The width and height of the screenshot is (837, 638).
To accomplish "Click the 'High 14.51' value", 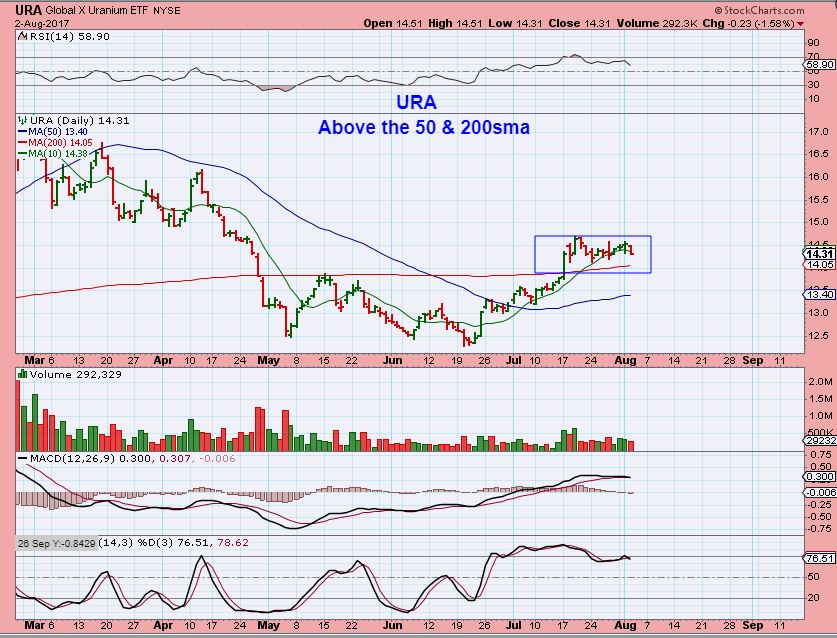I will click(455, 23).
